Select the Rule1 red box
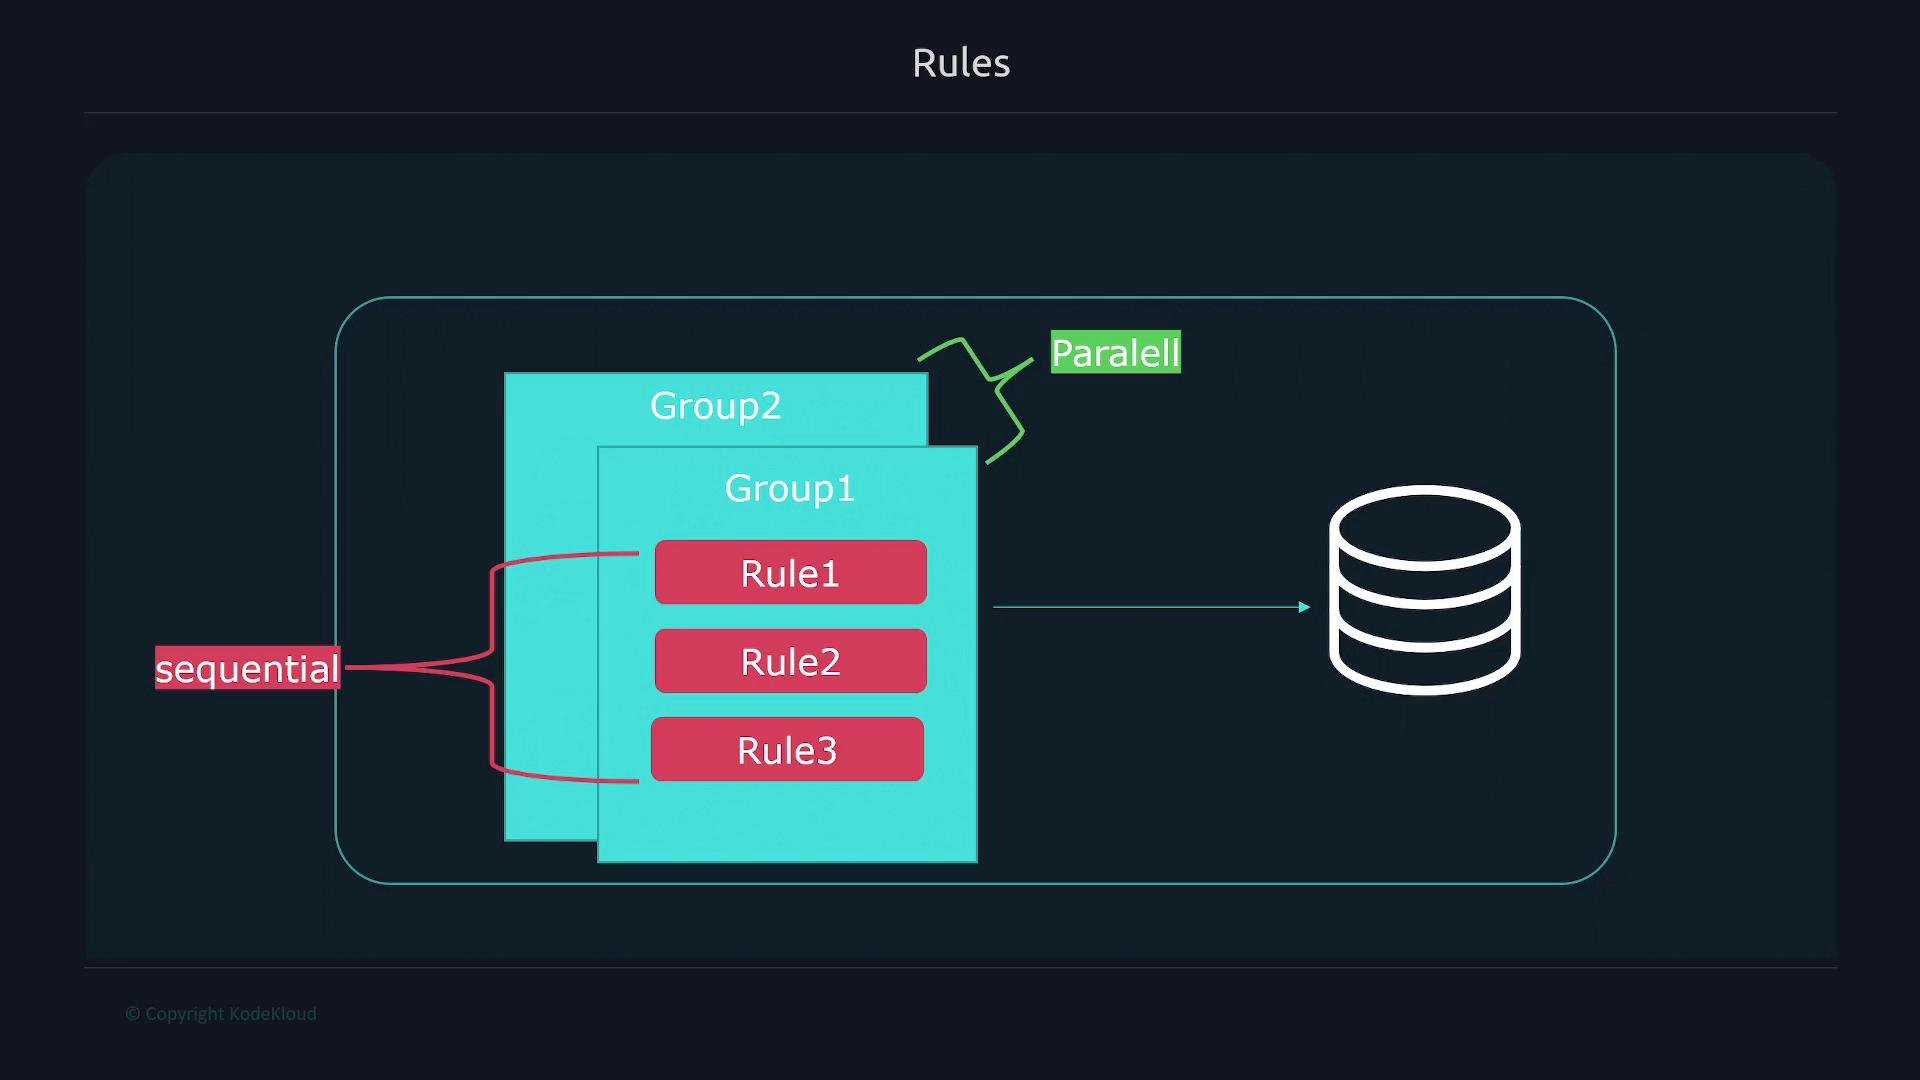This screenshot has width=1920, height=1080. (x=790, y=572)
